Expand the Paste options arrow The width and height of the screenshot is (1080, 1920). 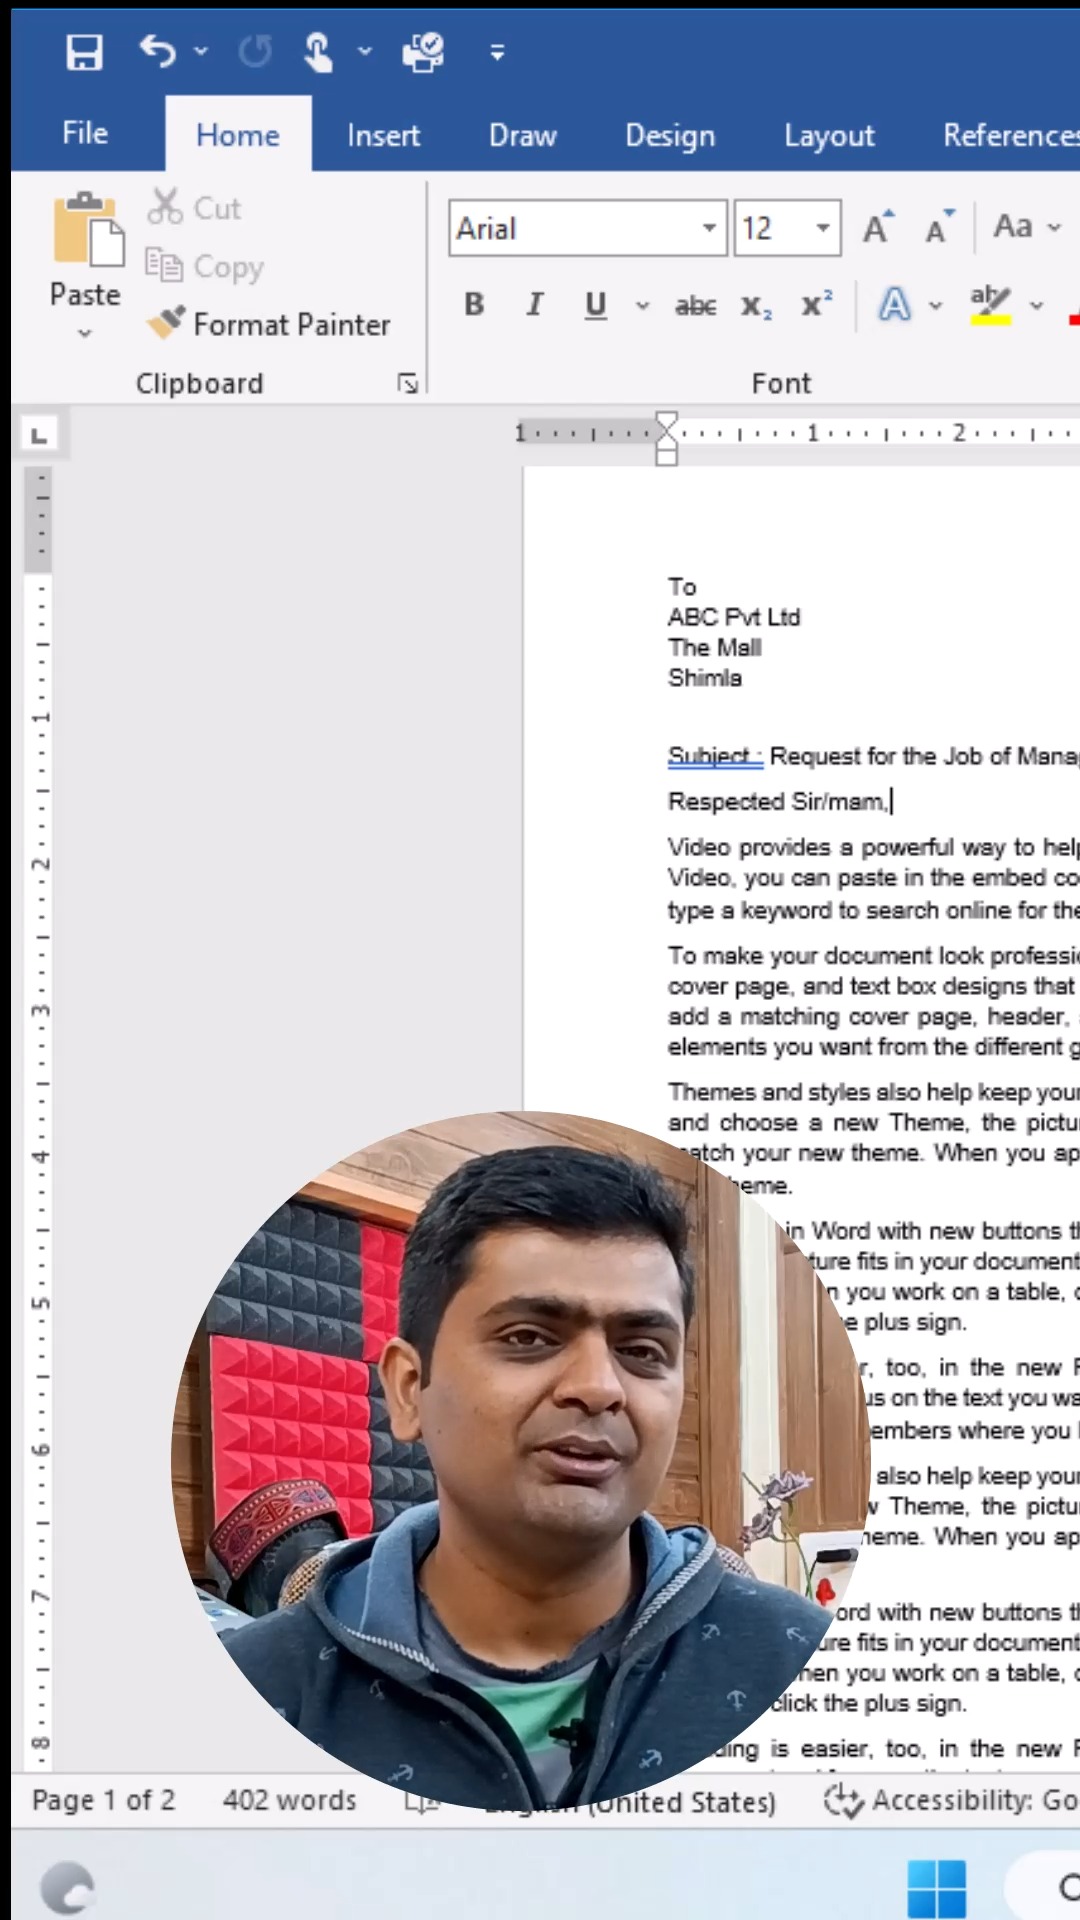(85, 333)
